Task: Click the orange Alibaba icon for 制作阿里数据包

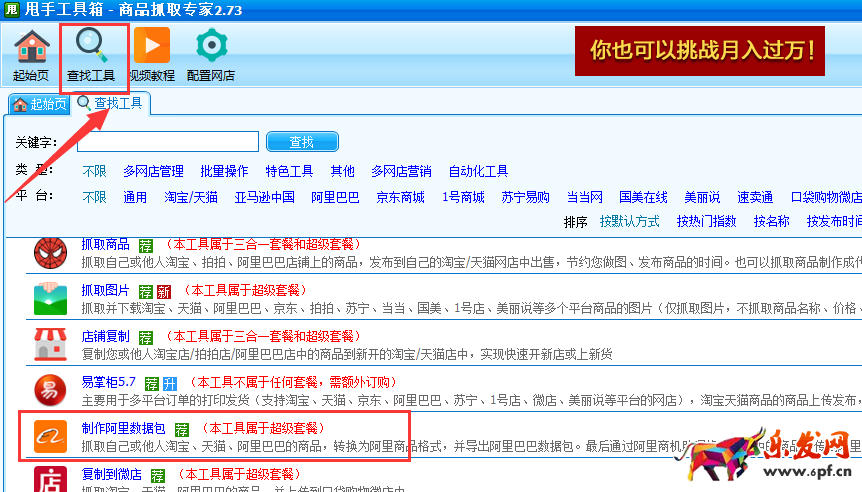Action: (50, 436)
